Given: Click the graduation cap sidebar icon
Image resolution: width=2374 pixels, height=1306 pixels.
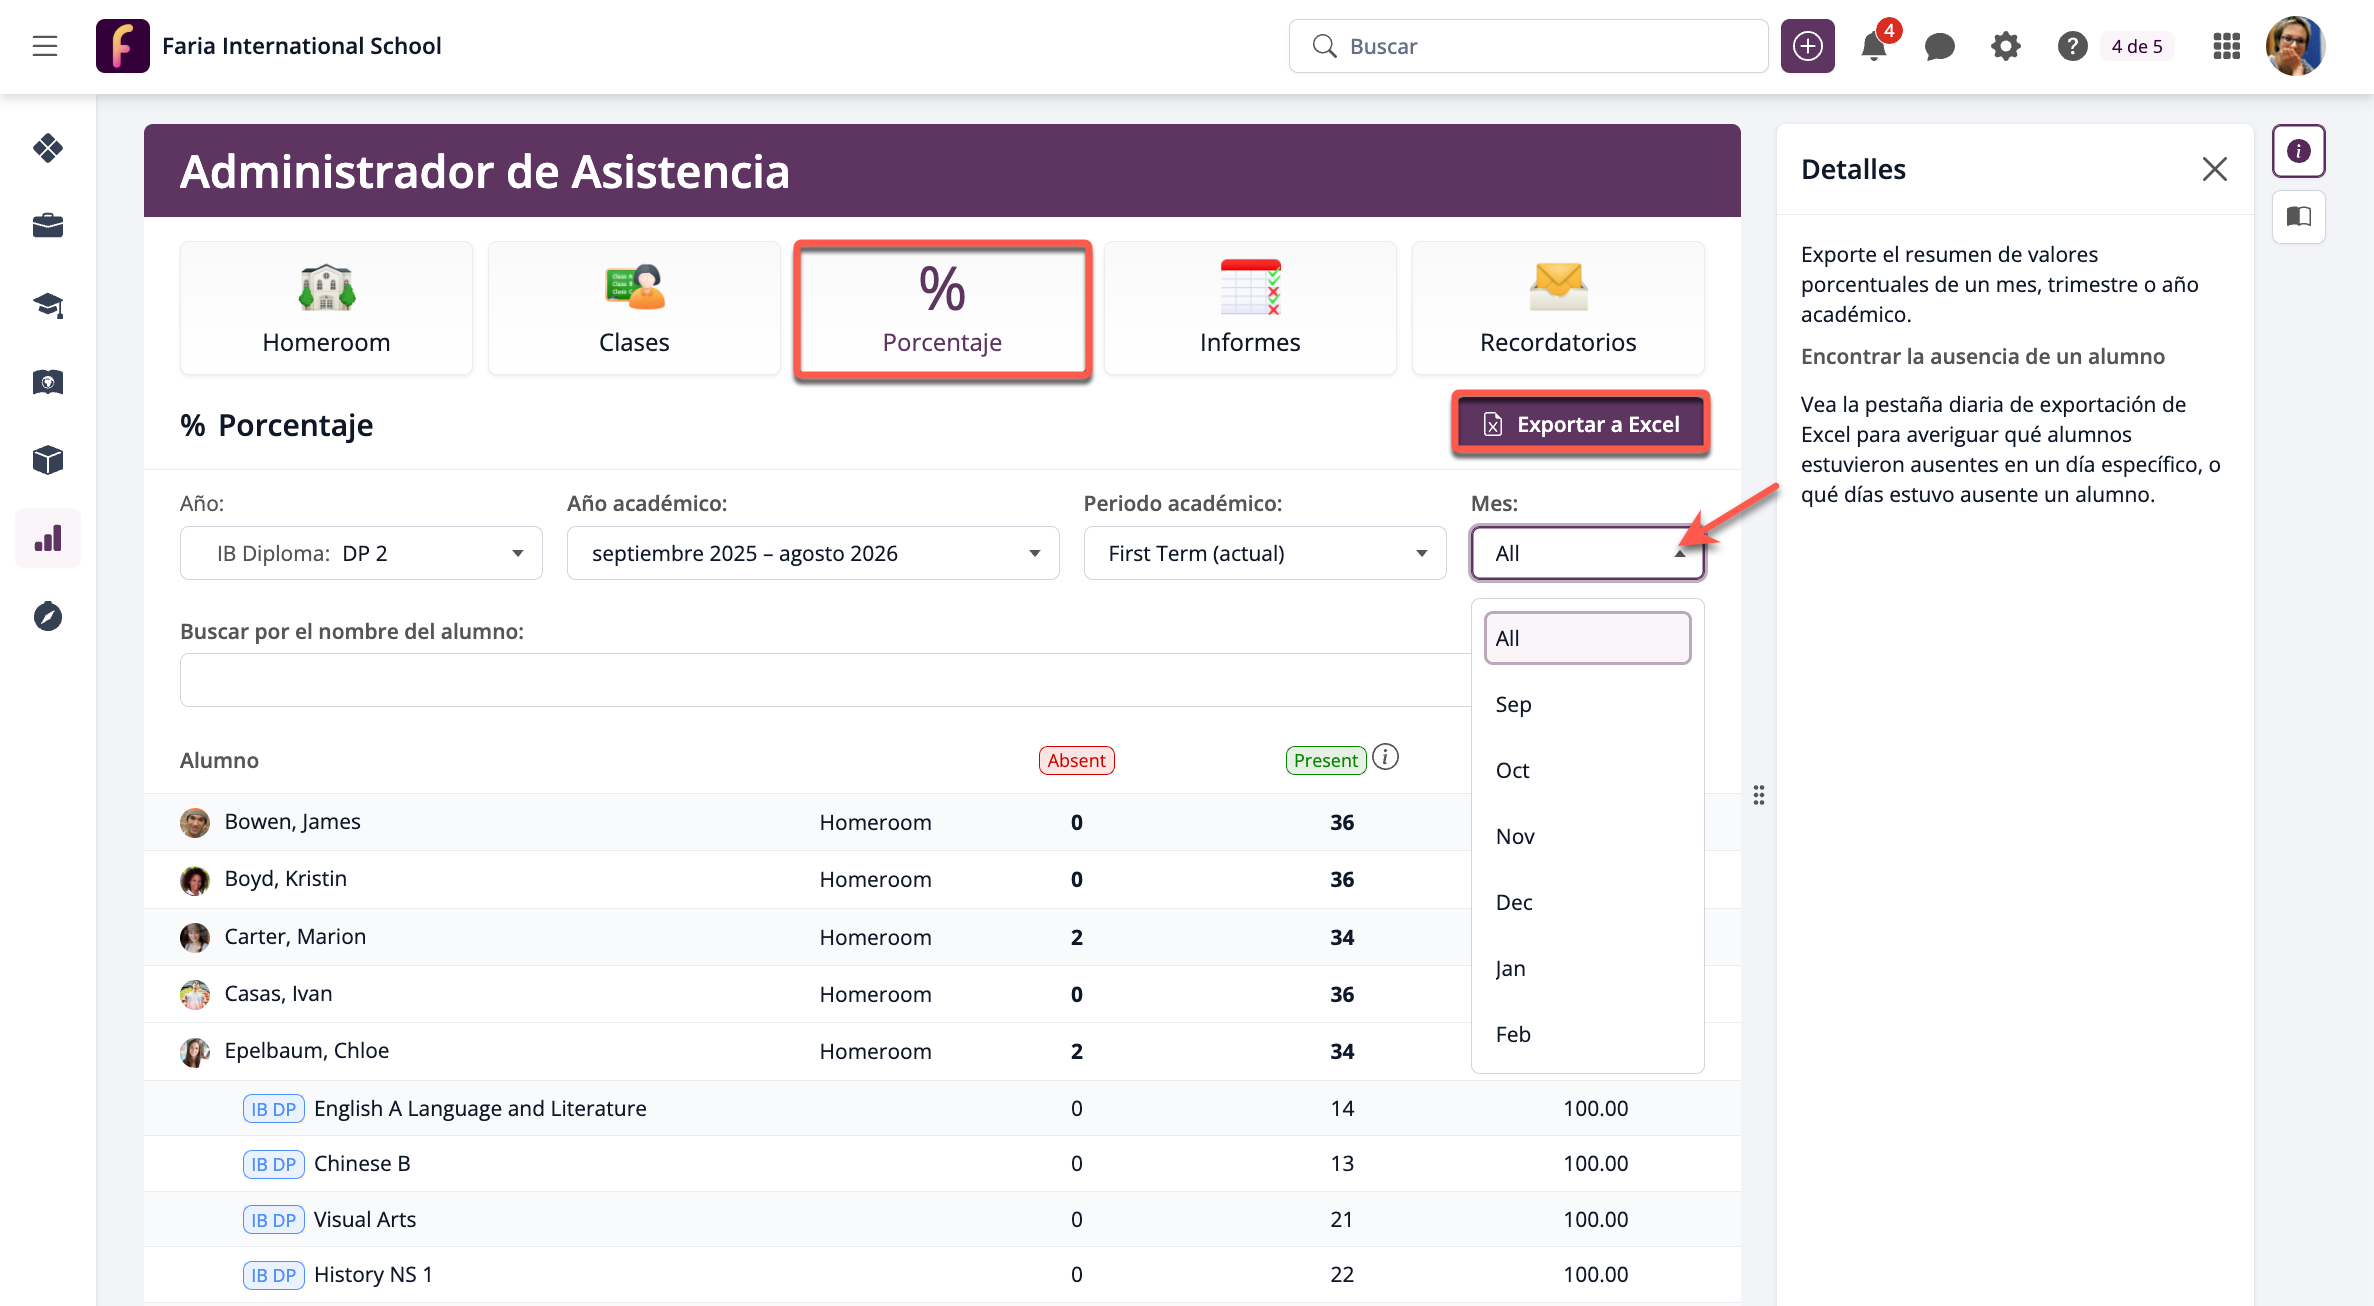Looking at the screenshot, I should pyautogui.click(x=48, y=304).
